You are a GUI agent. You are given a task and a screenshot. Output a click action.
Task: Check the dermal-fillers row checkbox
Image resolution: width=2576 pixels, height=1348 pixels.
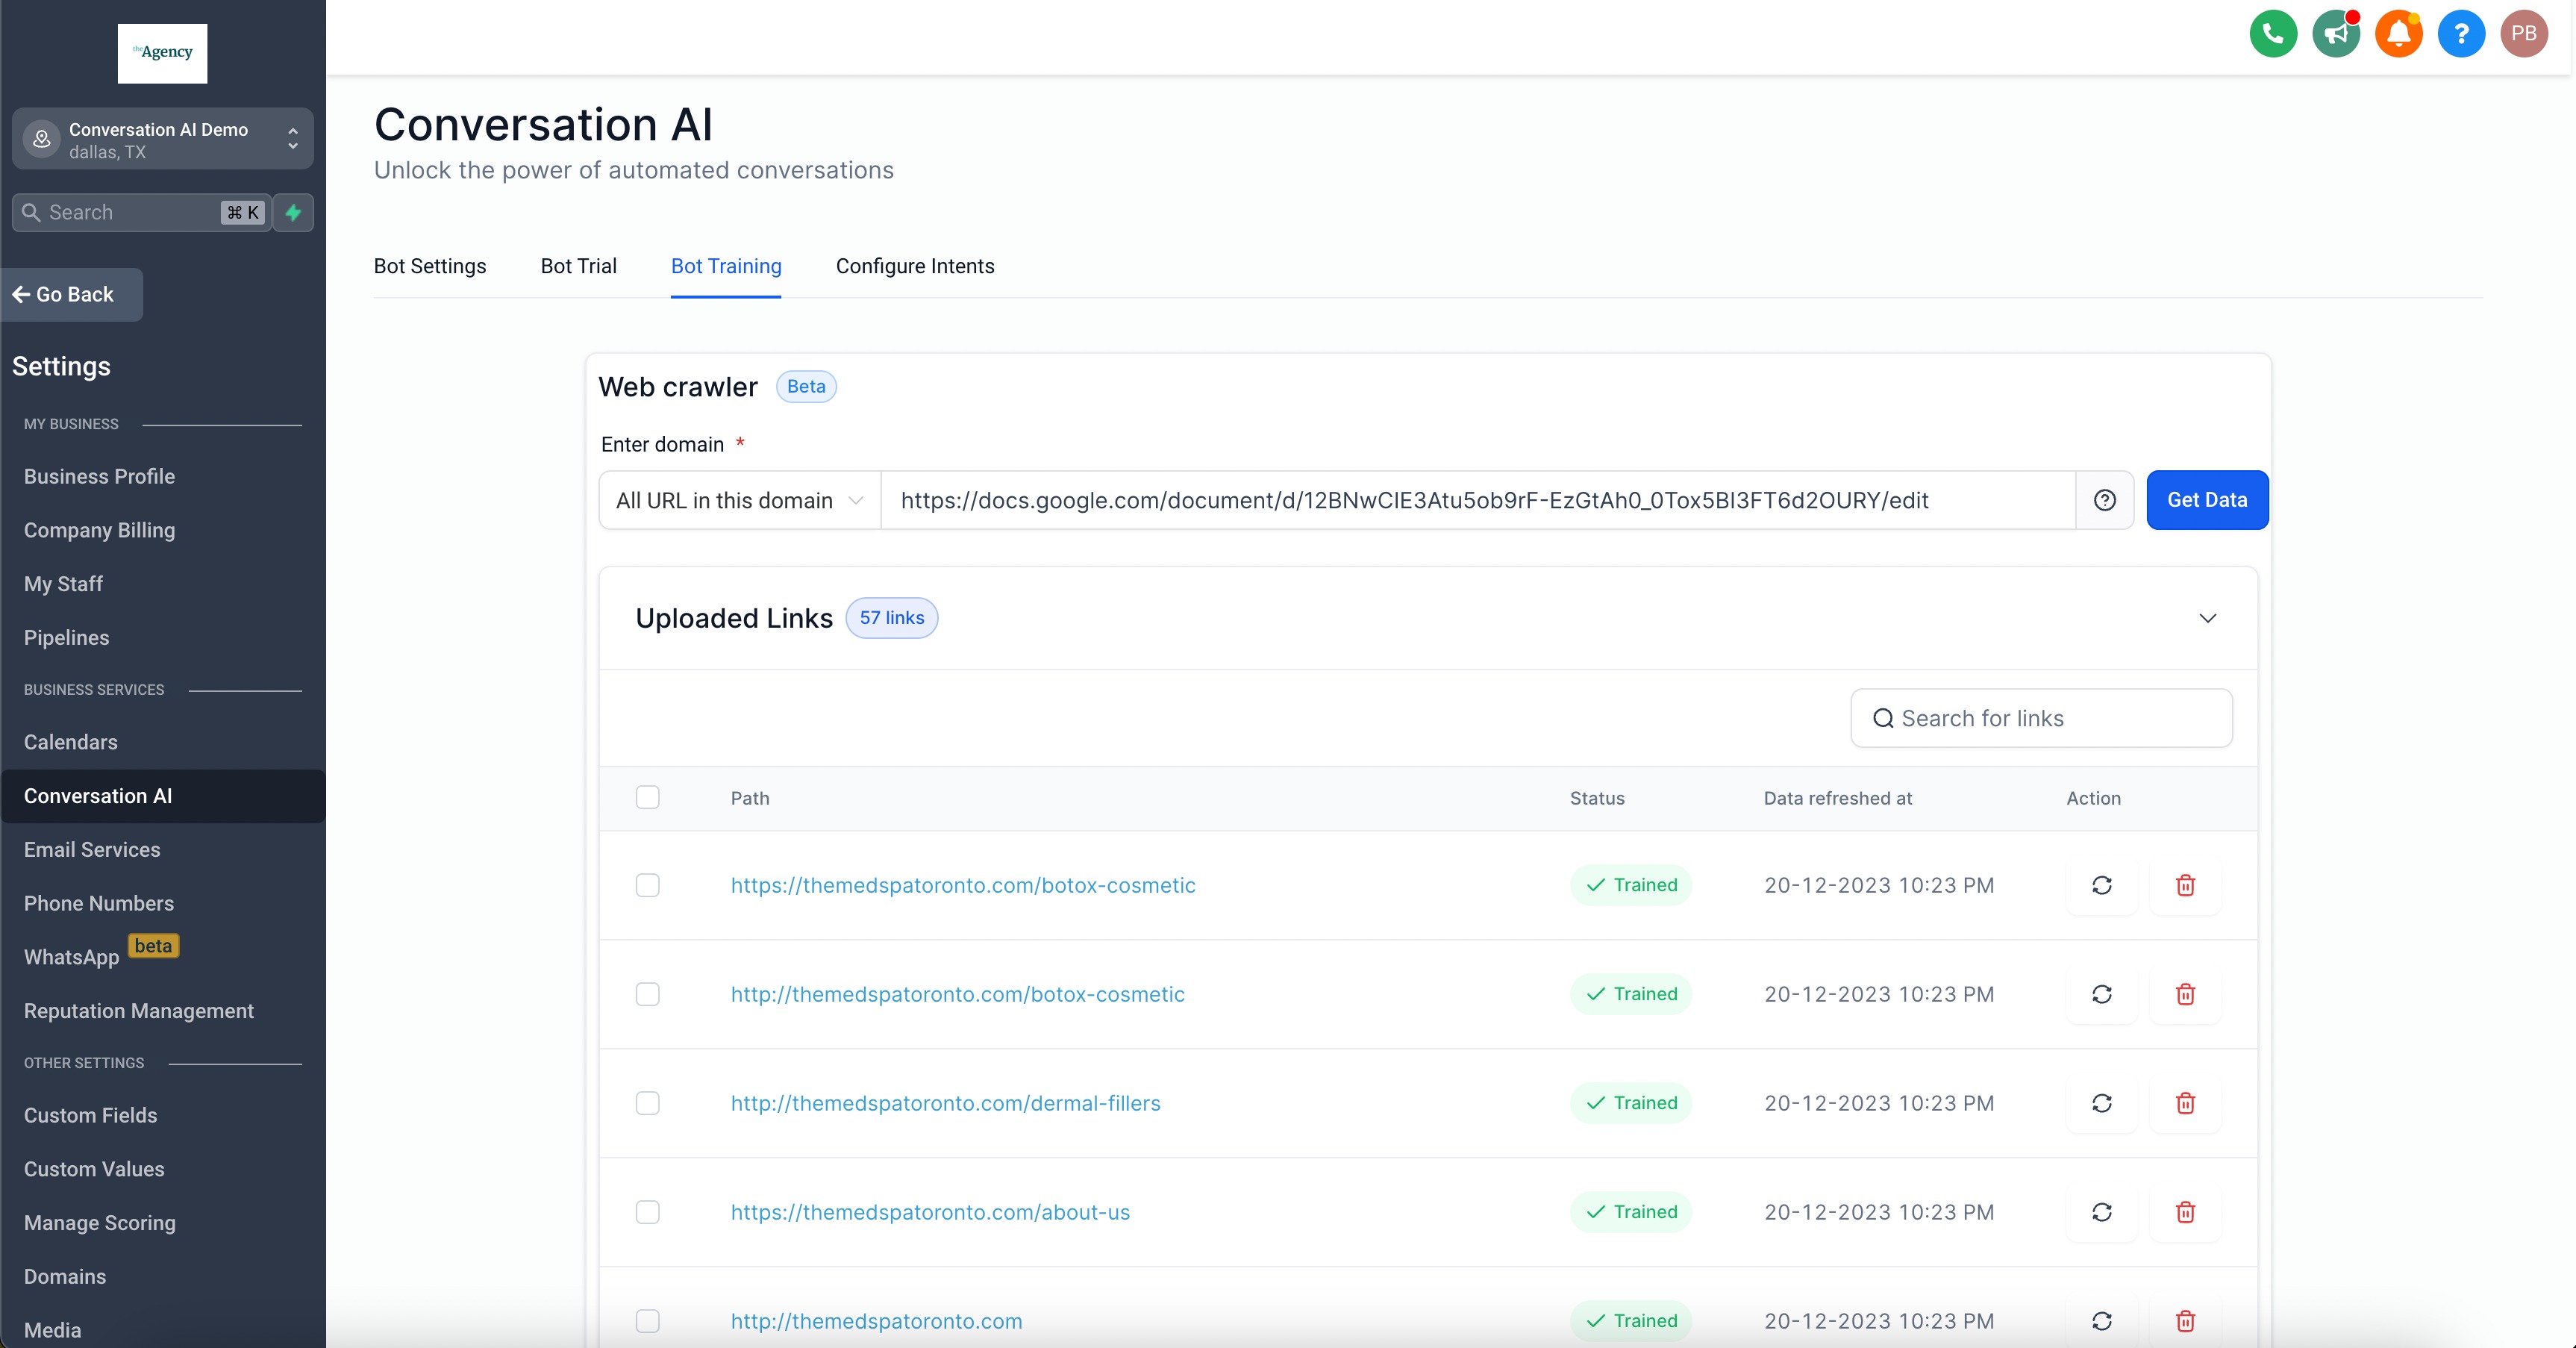pyautogui.click(x=647, y=1103)
